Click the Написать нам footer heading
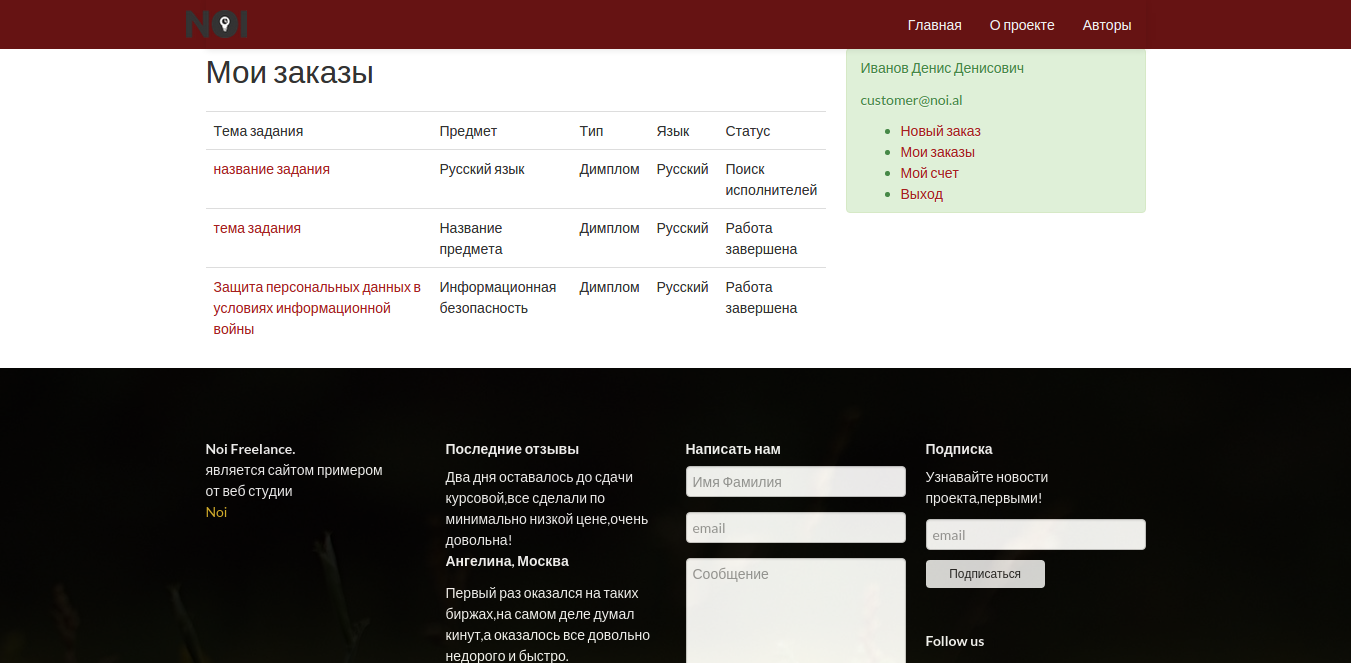Viewport: 1351px width, 663px height. coord(733,449)
